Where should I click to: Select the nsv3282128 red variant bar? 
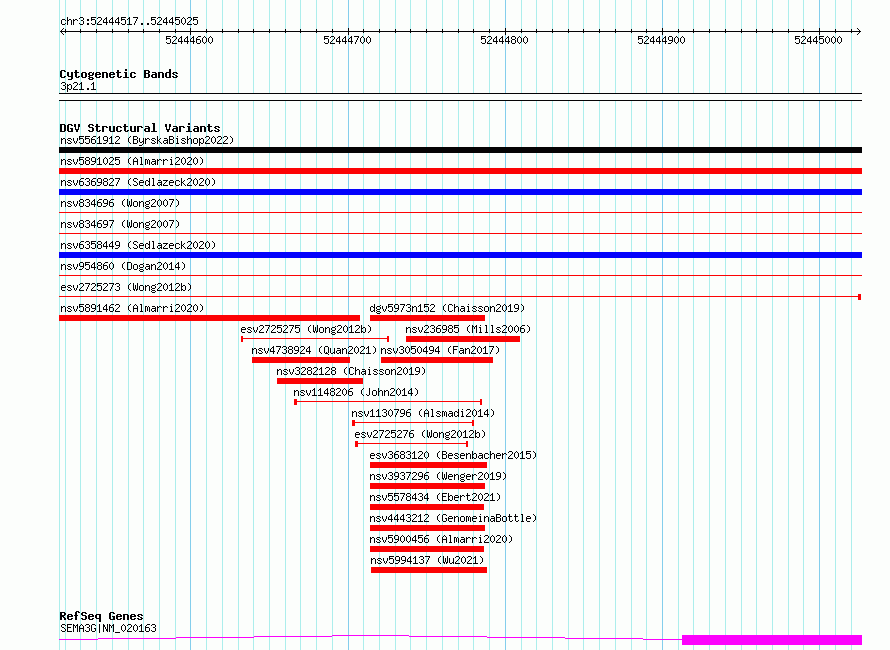click(x=320, y=381)
